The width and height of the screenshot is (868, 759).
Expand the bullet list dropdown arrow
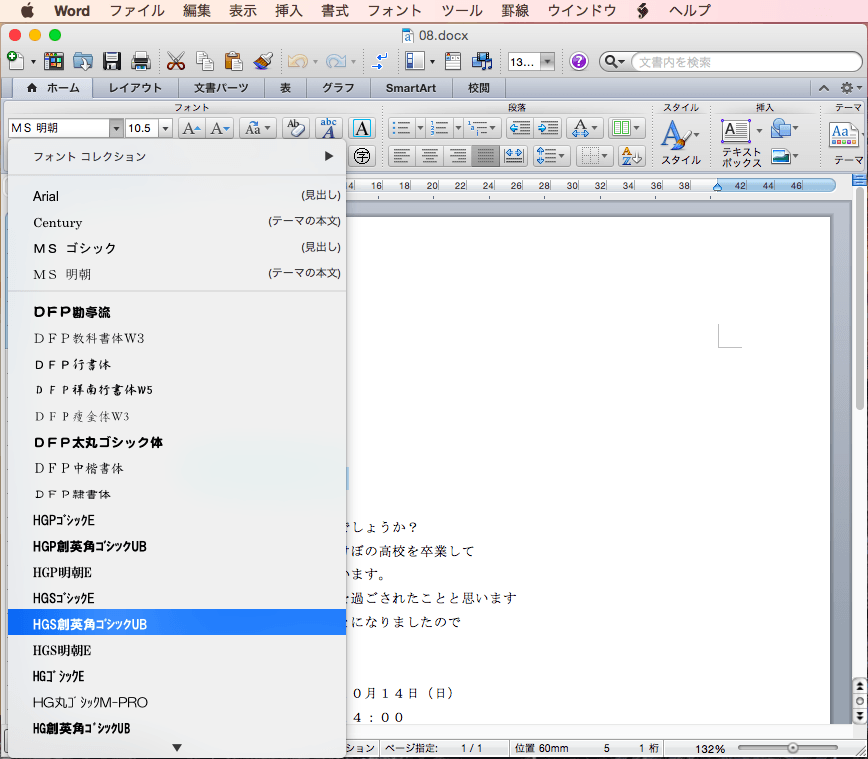[420, 128]
